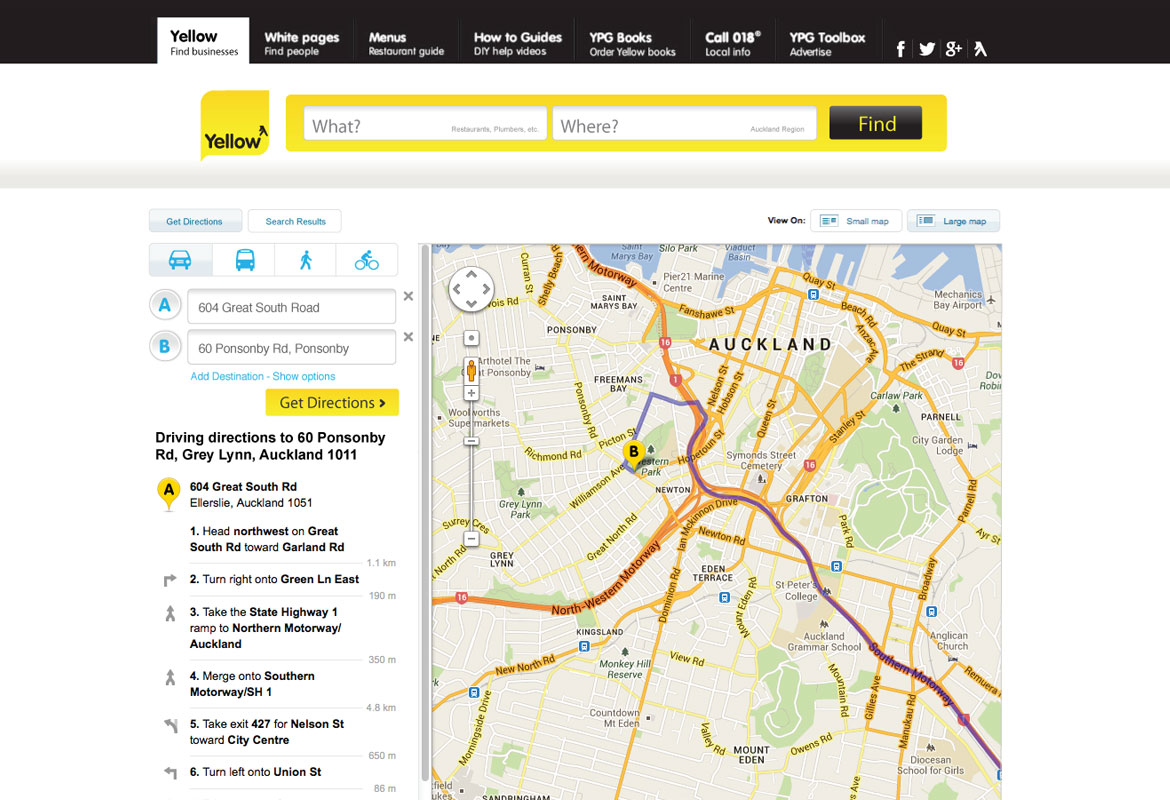Select the walking mode icon

305,260
